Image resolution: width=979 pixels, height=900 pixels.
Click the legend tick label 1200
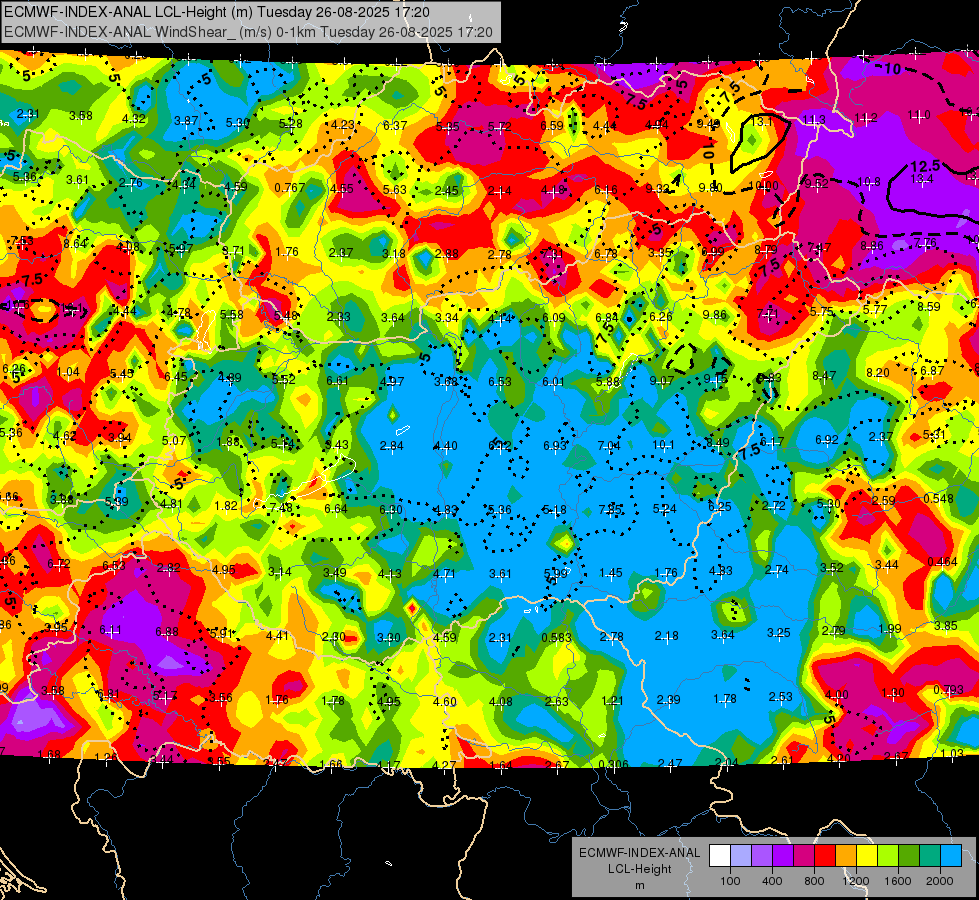pos(856,881)
